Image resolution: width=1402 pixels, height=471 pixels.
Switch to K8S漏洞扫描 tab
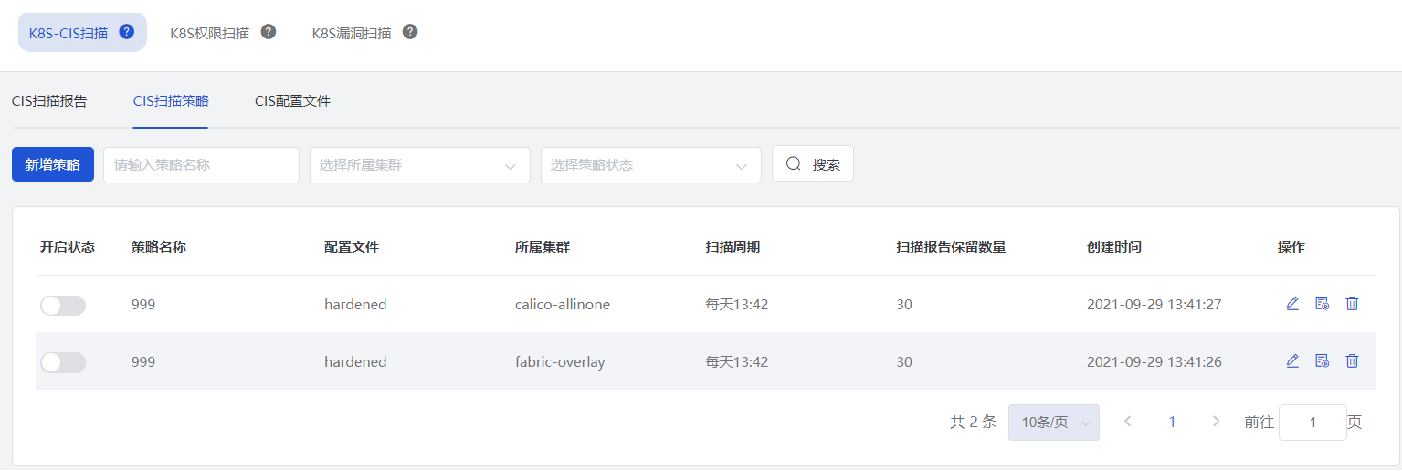351,32
